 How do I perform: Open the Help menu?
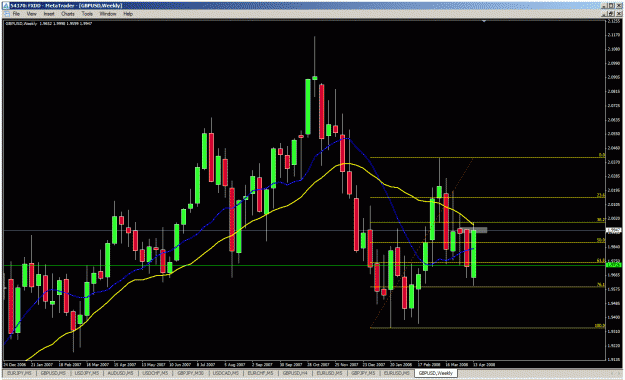coord(128,14)
